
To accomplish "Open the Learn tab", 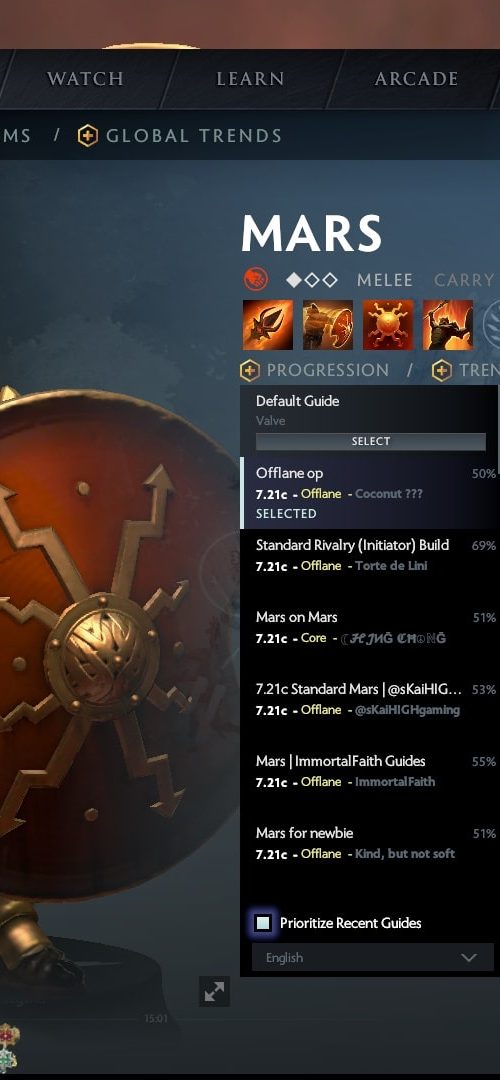I will pyautogui.click(x=250, y=79).
